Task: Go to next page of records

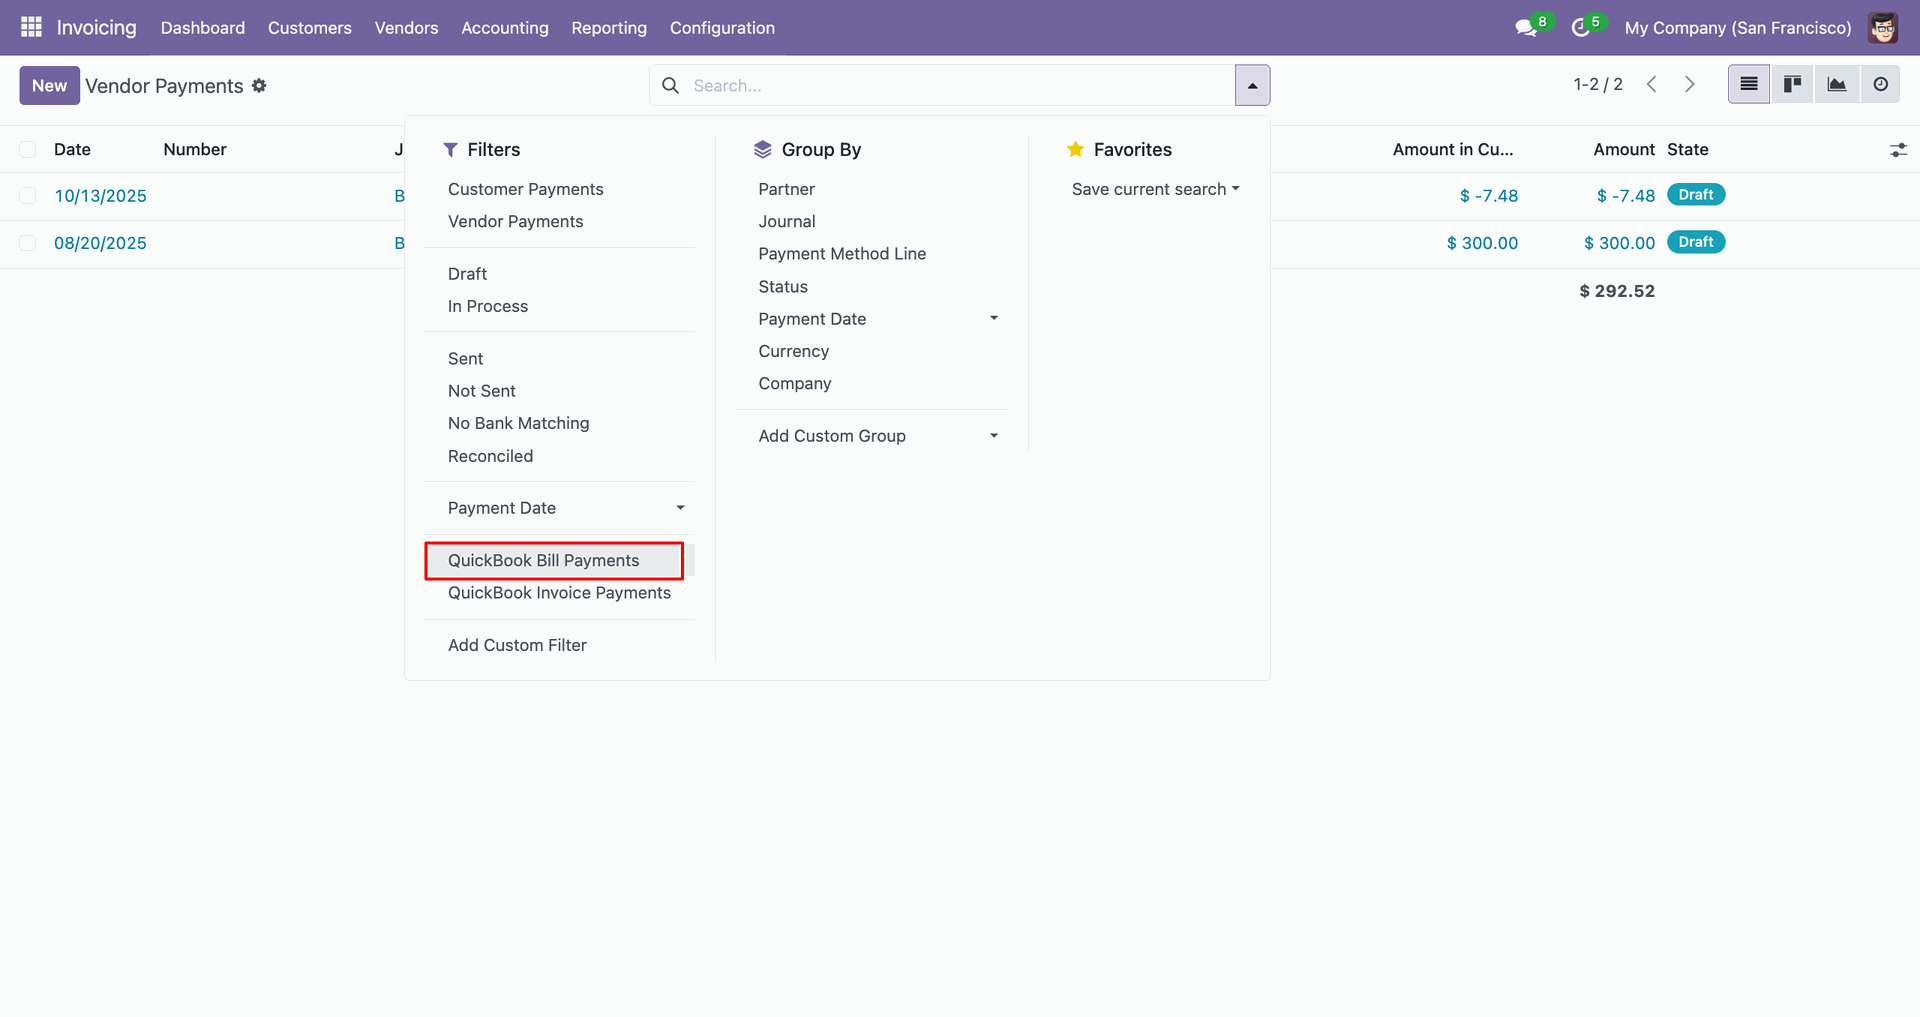Action: (x=1689, y=85)
